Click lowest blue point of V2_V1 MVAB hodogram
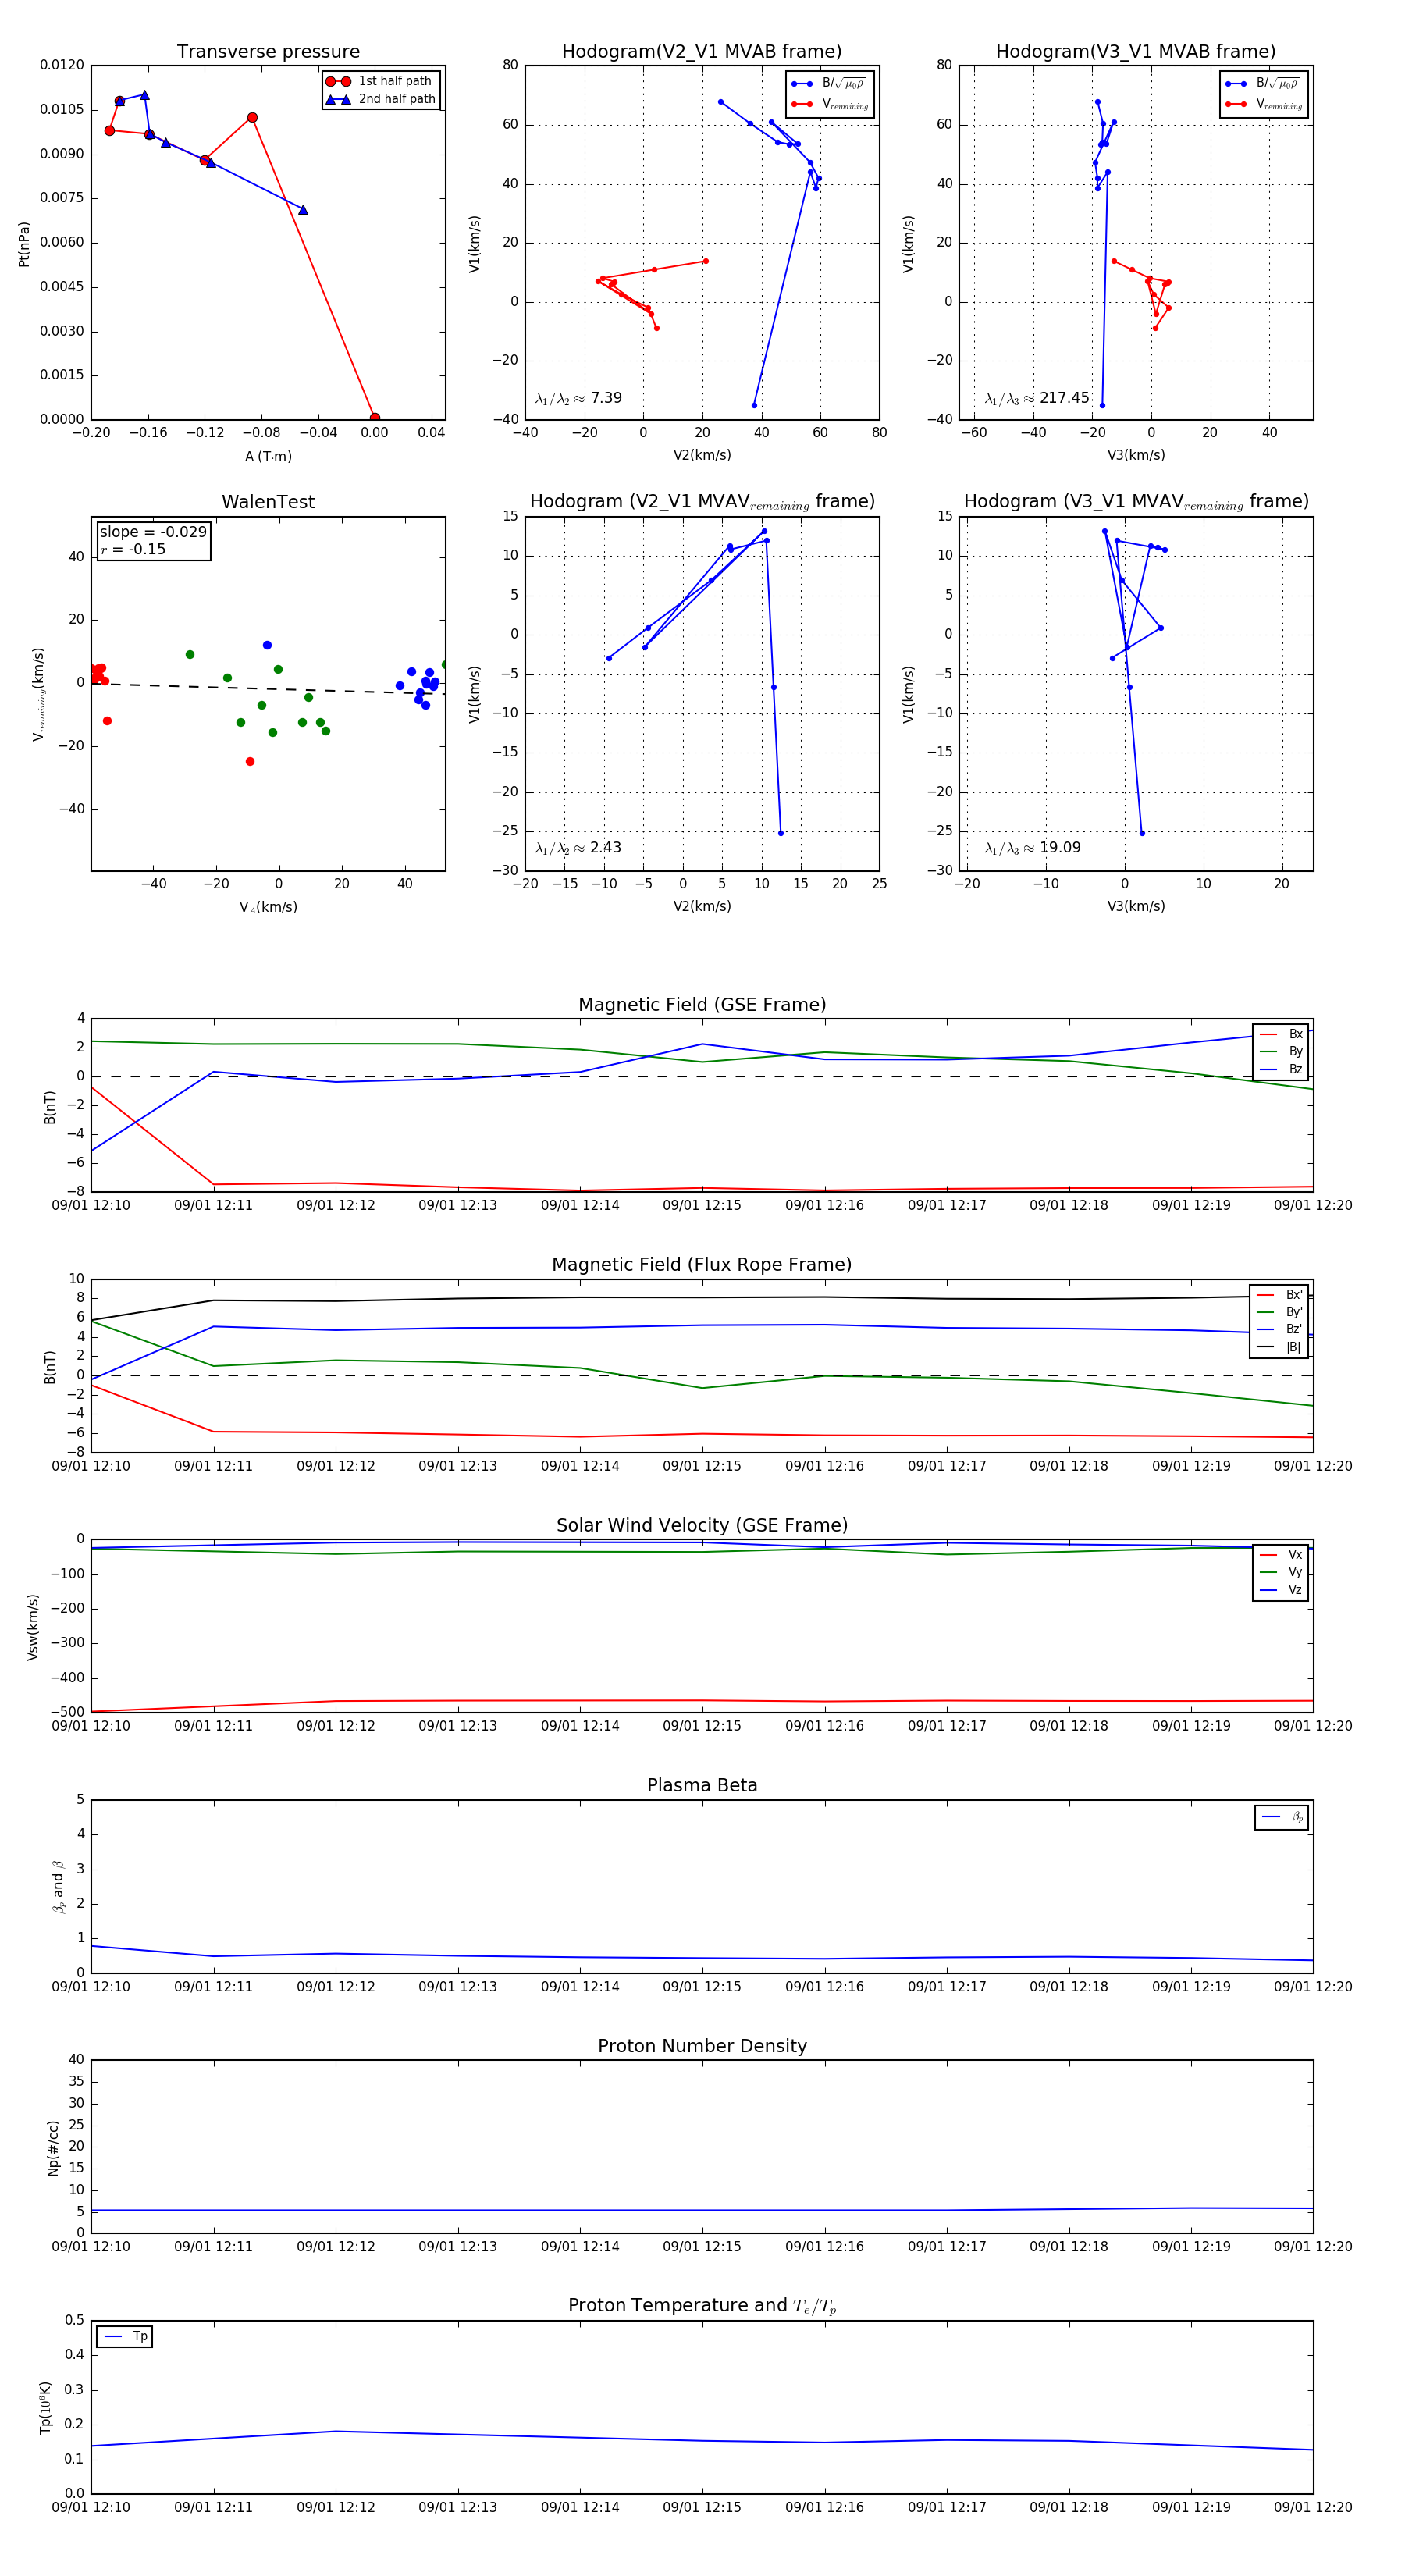Viewport: 1405px width, 2576px height. click(754, 405)
